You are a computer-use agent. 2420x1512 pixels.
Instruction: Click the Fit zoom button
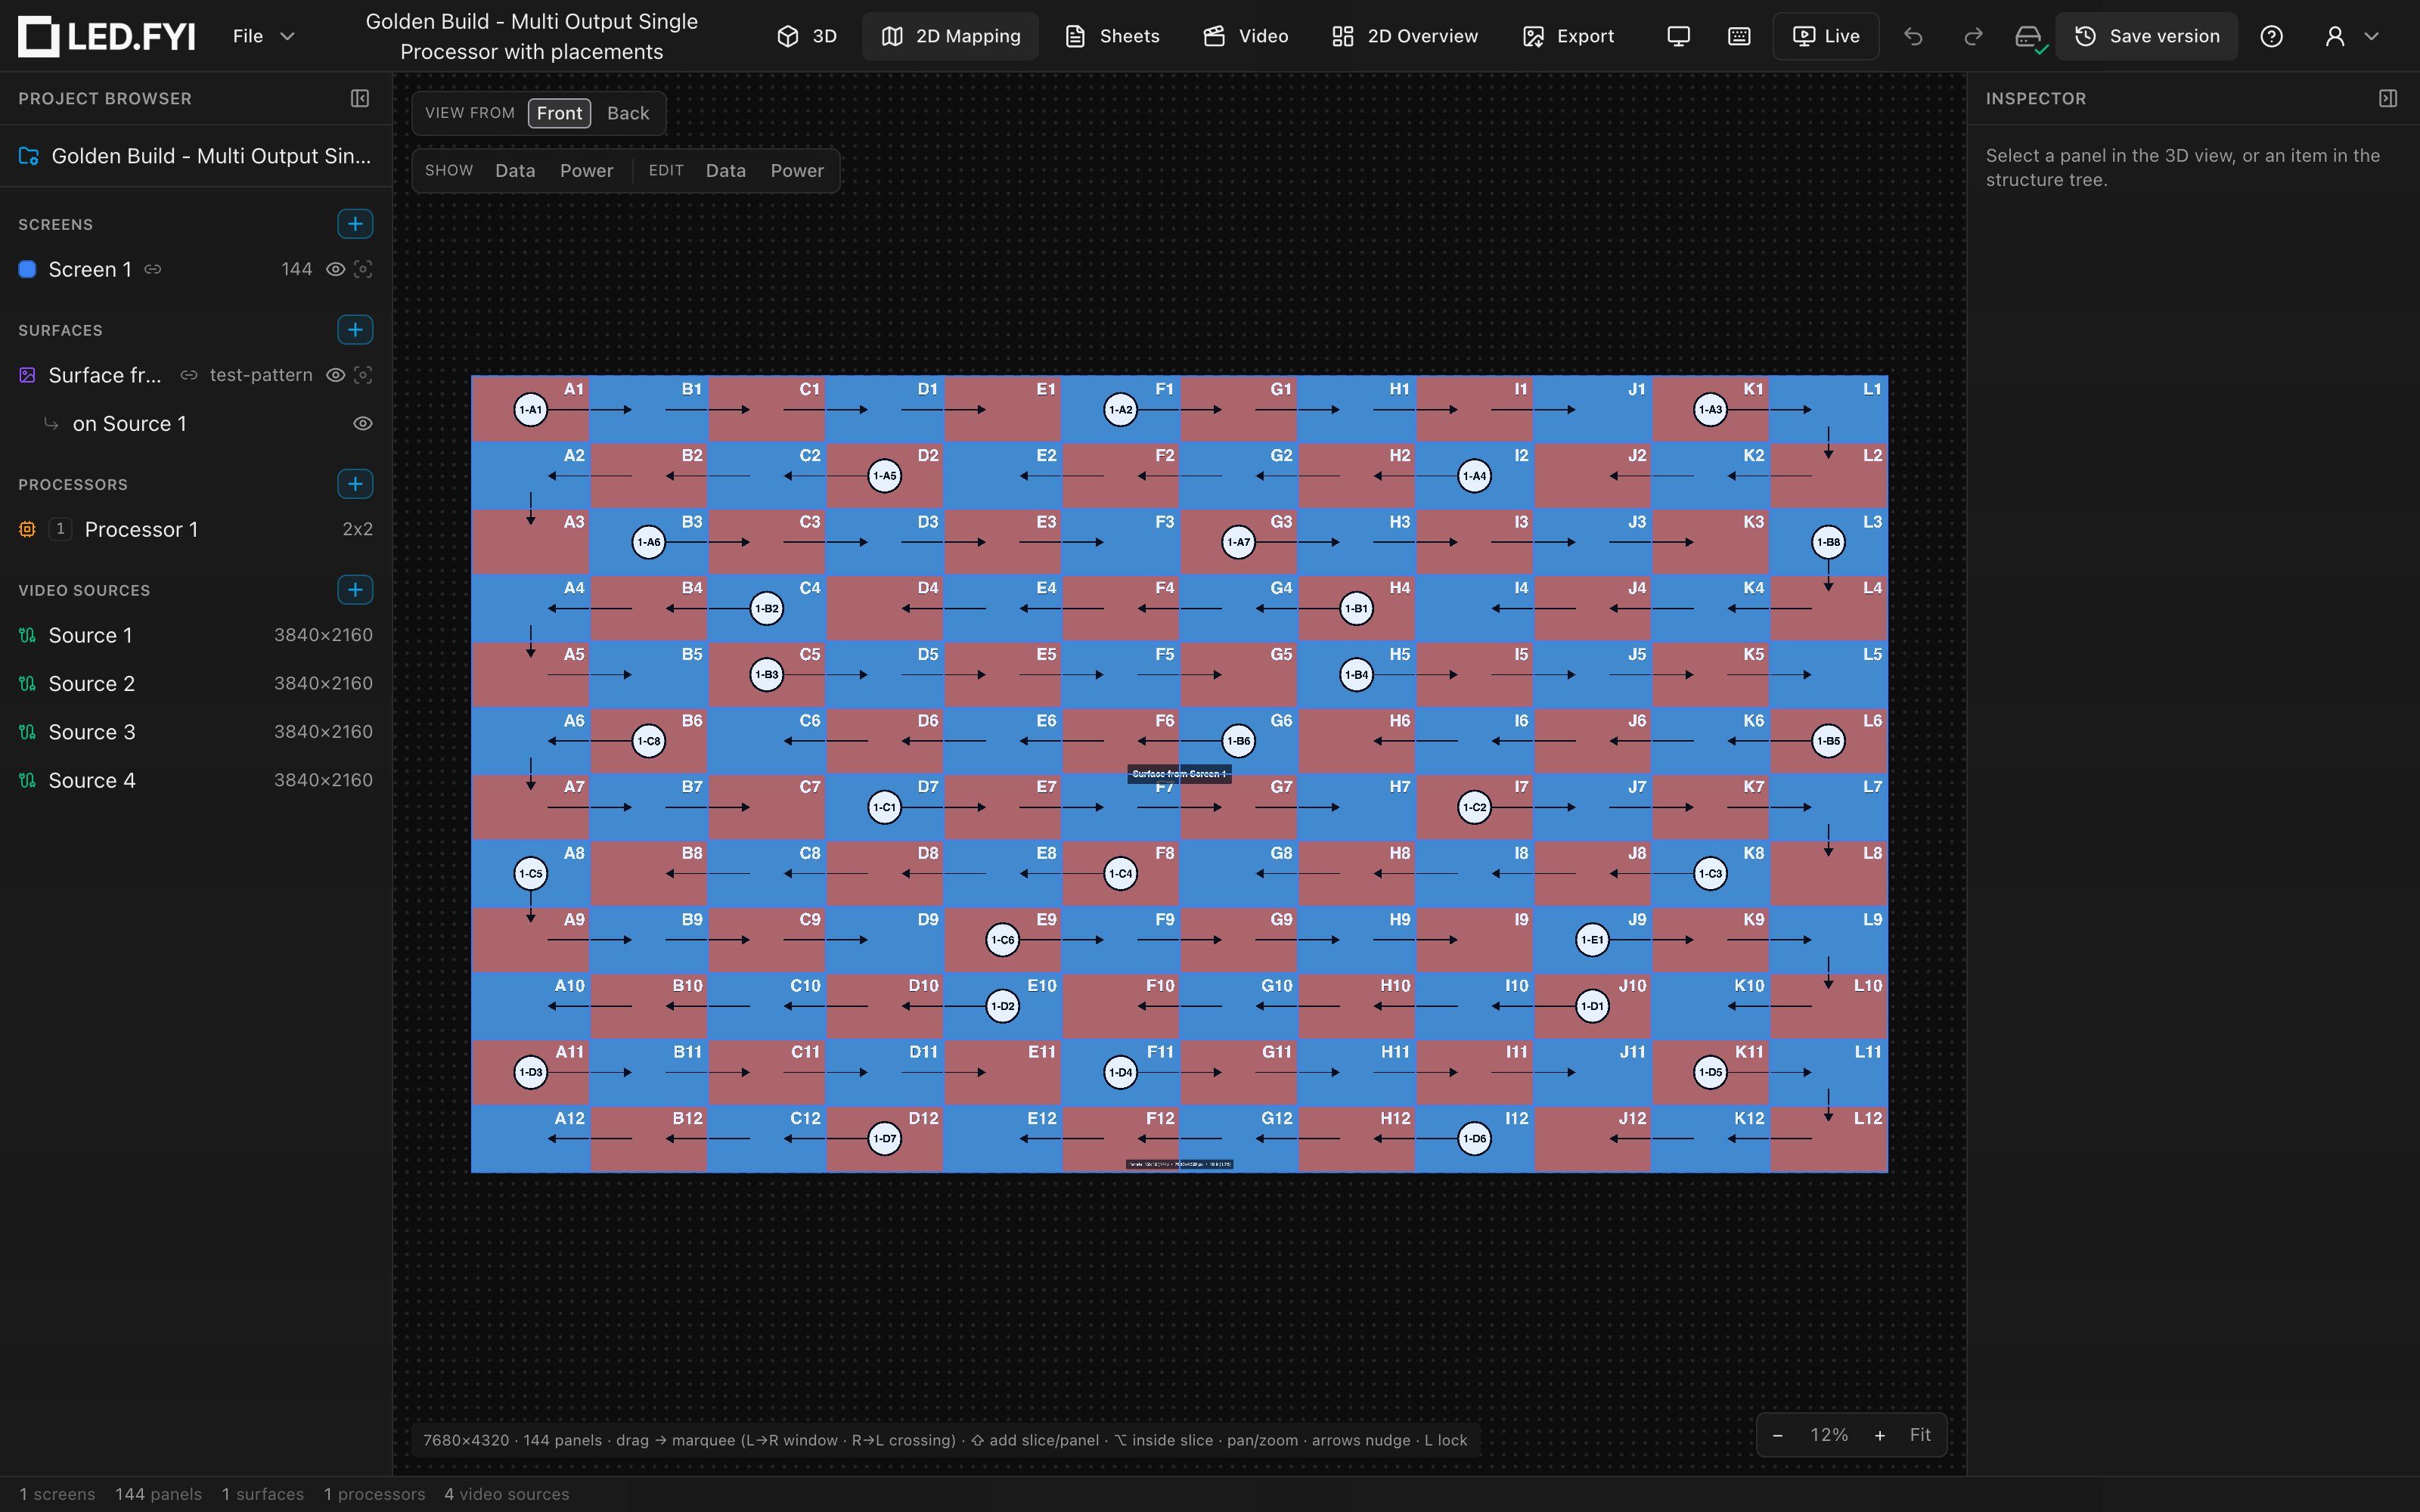click(1920, 1435)
